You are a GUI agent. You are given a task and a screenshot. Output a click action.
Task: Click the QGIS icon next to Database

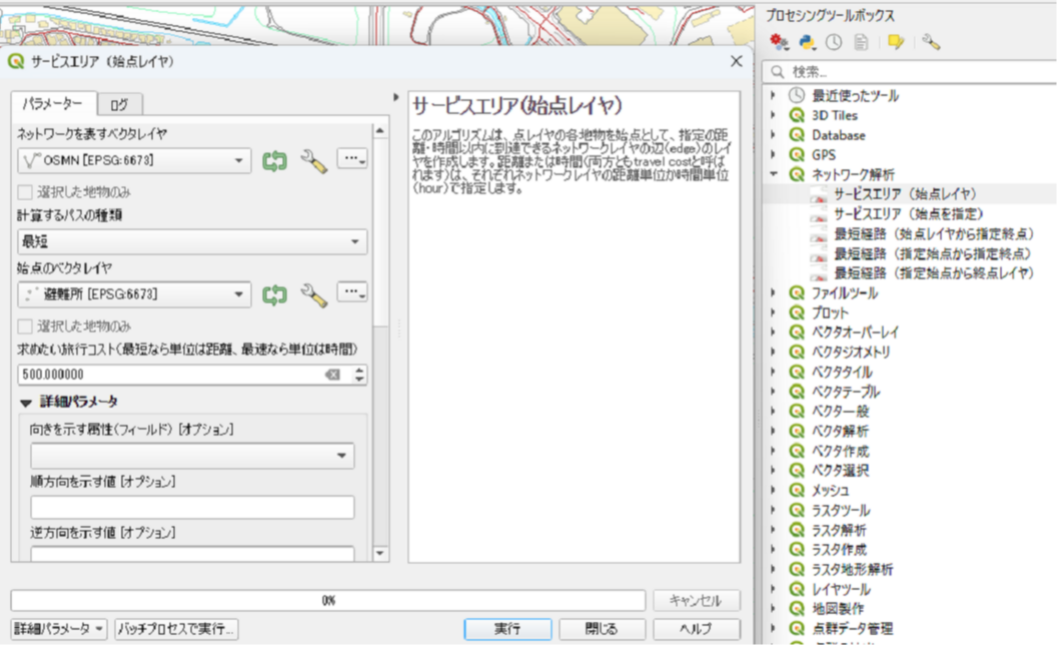point(797,135)
